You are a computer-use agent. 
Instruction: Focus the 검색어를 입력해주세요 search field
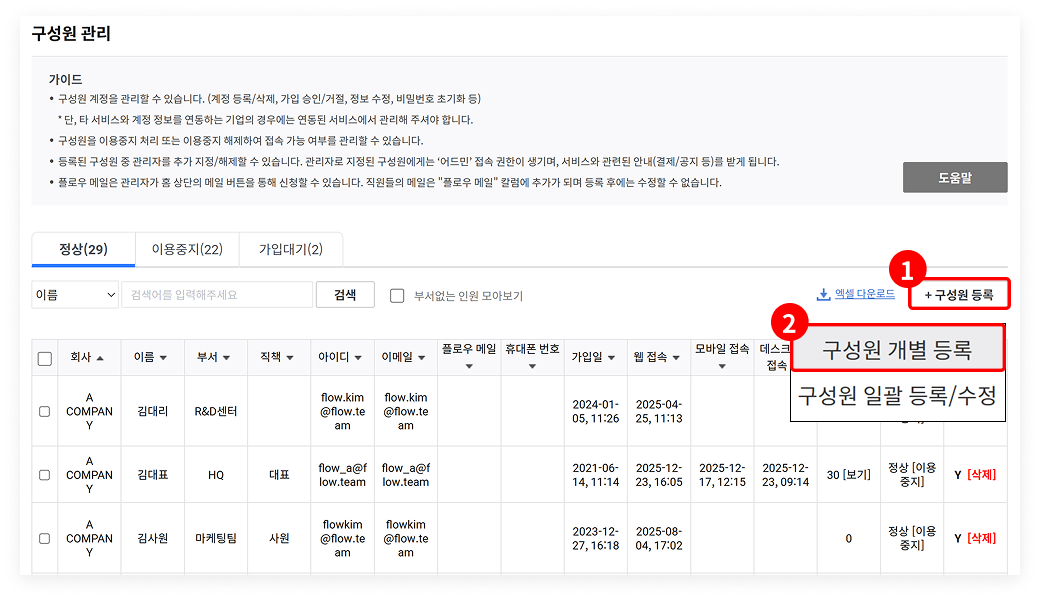(217, 295)
